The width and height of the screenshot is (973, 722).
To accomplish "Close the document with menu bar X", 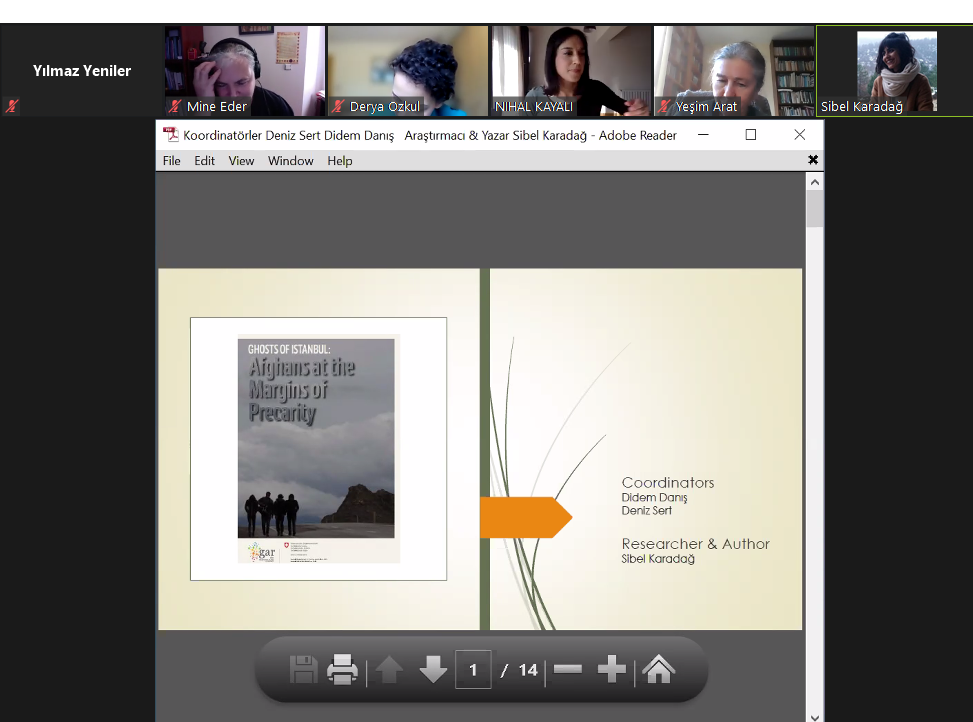I will (813, 160).
